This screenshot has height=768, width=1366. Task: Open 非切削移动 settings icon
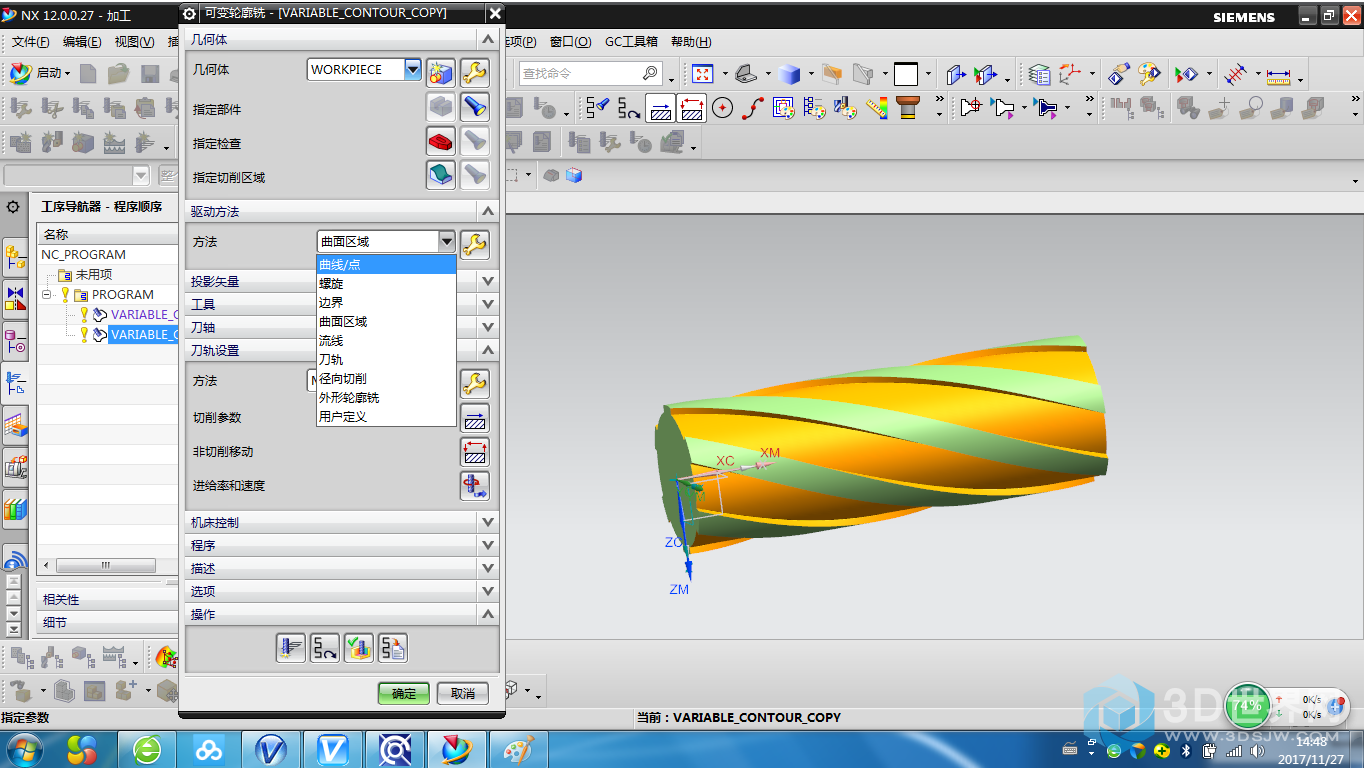coord(475,452)
